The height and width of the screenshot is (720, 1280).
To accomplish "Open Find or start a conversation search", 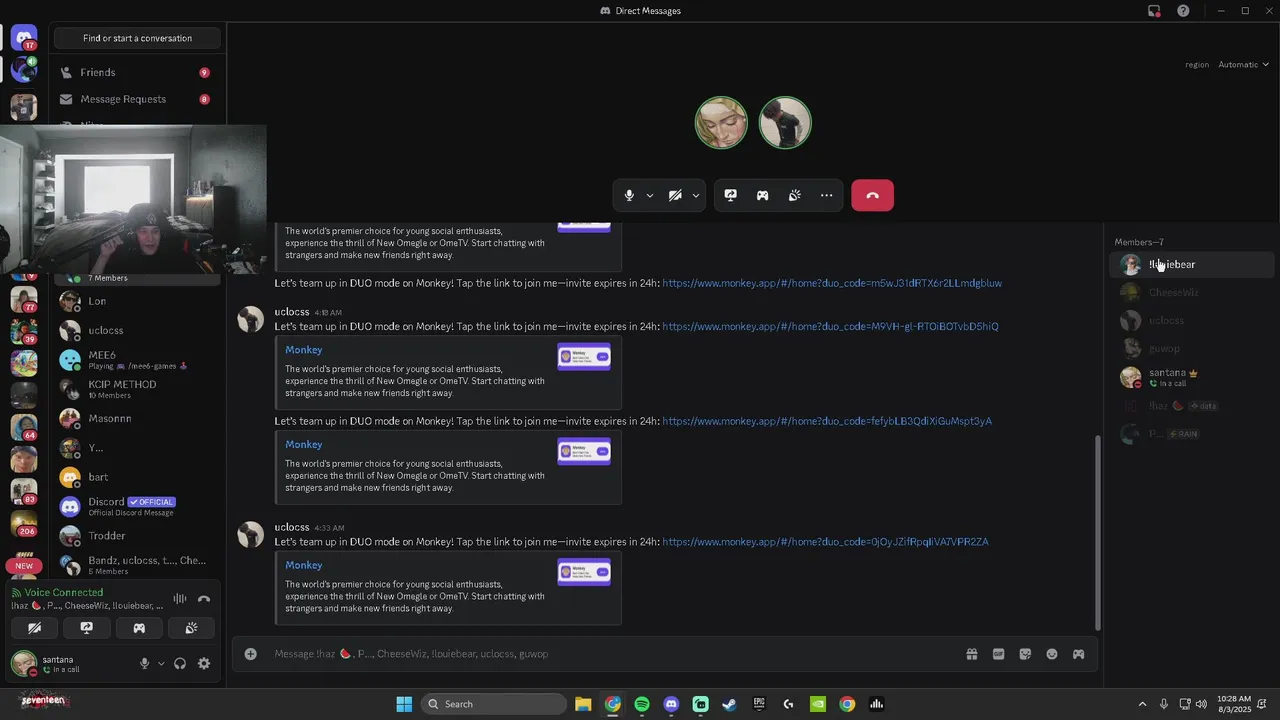I will (137, 38).
